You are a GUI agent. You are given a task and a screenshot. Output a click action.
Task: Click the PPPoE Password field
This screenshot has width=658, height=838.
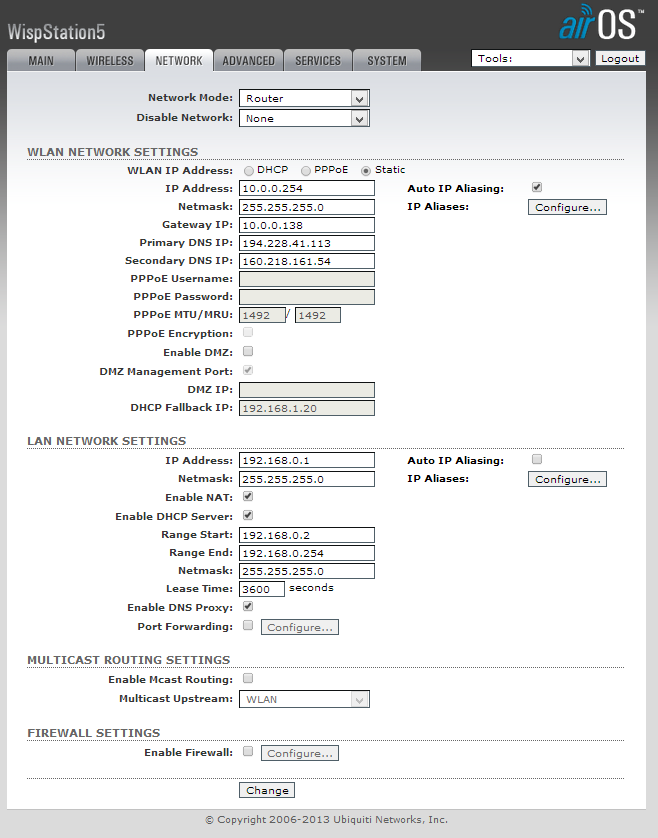[307, 297]
